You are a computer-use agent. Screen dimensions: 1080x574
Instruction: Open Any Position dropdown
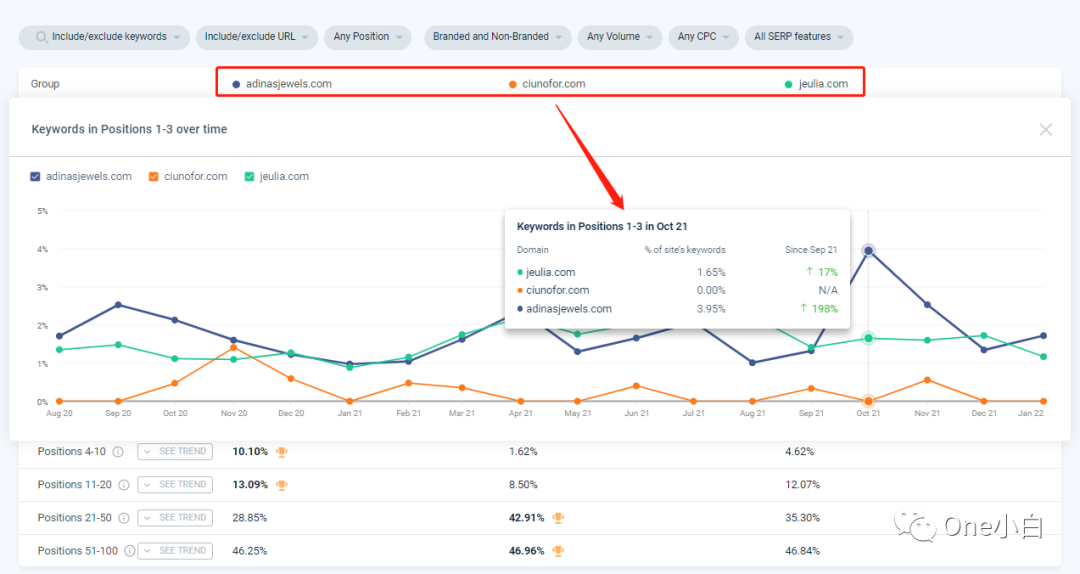[x=368, y=37]
